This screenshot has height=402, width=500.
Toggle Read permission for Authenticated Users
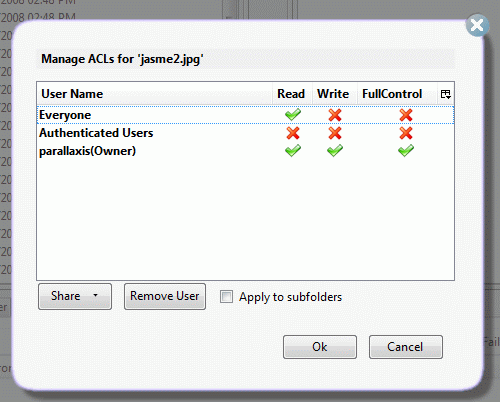point(293,133)
